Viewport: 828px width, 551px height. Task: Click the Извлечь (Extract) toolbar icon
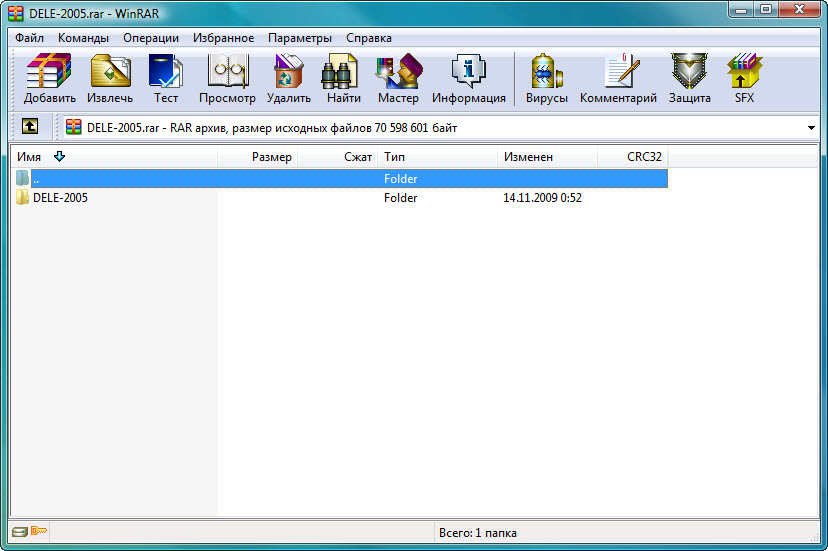pos(110,71)
